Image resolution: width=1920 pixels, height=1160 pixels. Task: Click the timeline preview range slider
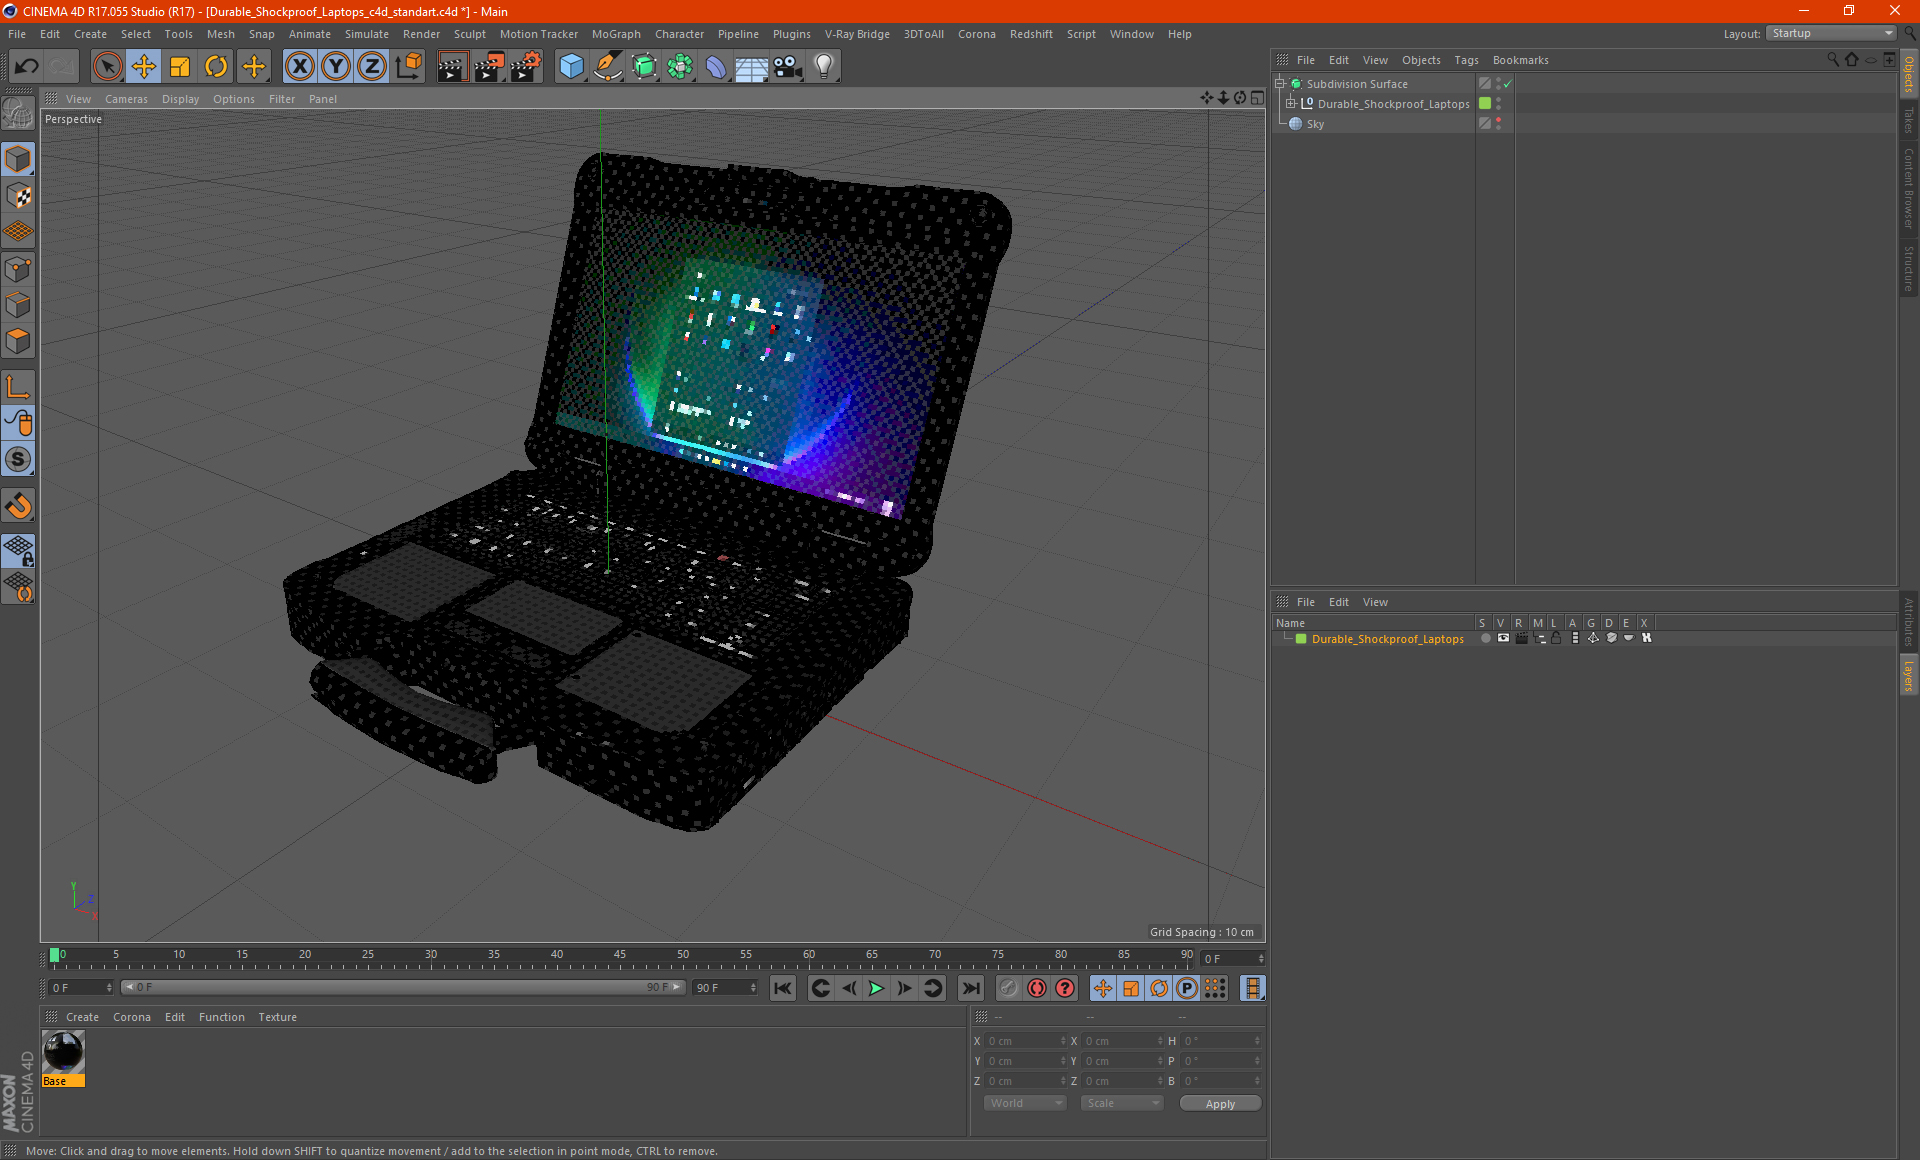[x=403, y=987]
